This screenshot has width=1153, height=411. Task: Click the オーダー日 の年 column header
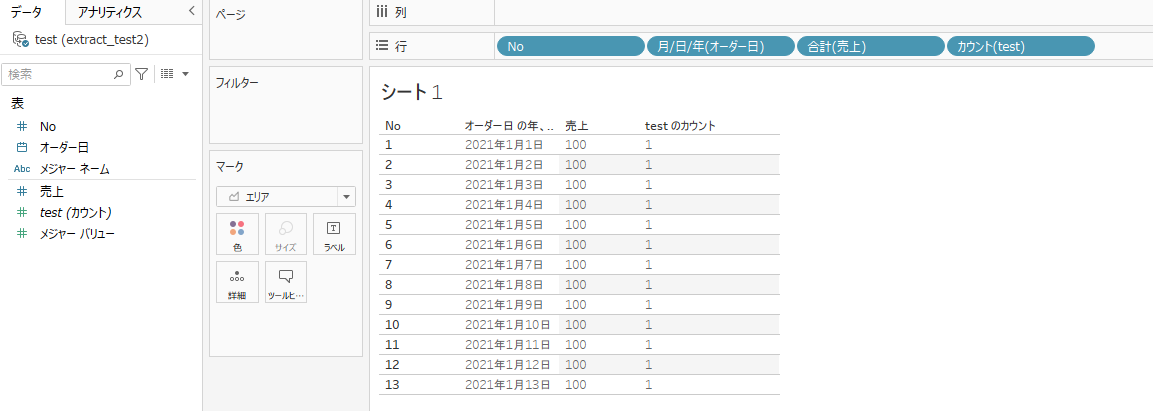[510, 126]
